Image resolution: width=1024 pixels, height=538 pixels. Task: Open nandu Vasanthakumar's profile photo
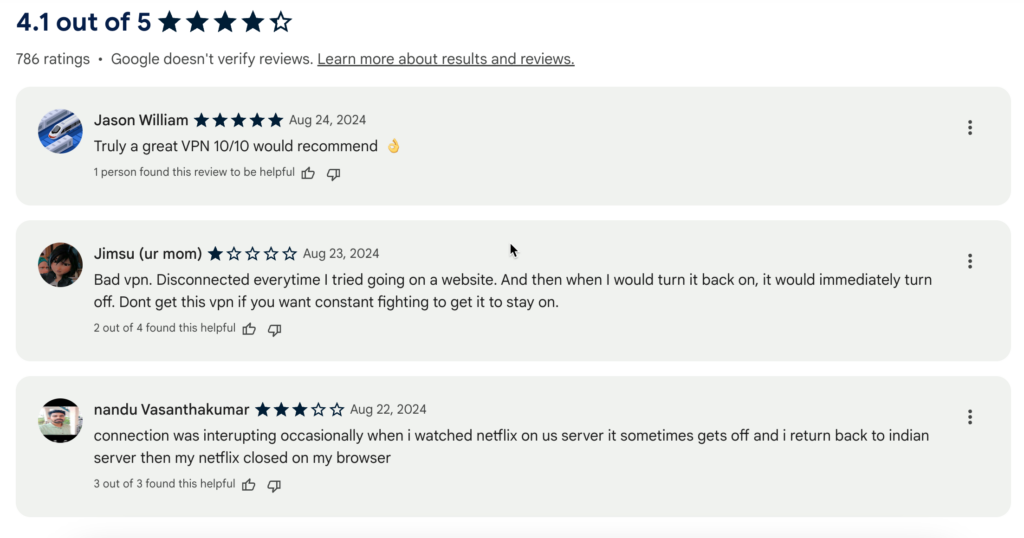point(60,420)
